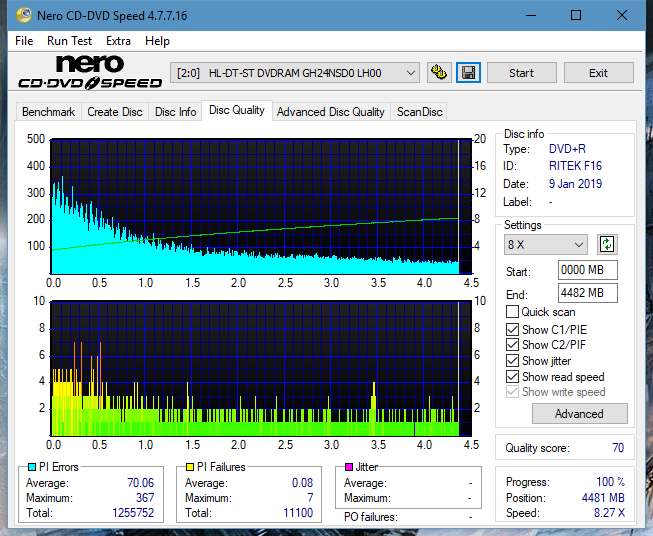Open the Extra menu
Viewport: 653px width, 536px height.
118,41
